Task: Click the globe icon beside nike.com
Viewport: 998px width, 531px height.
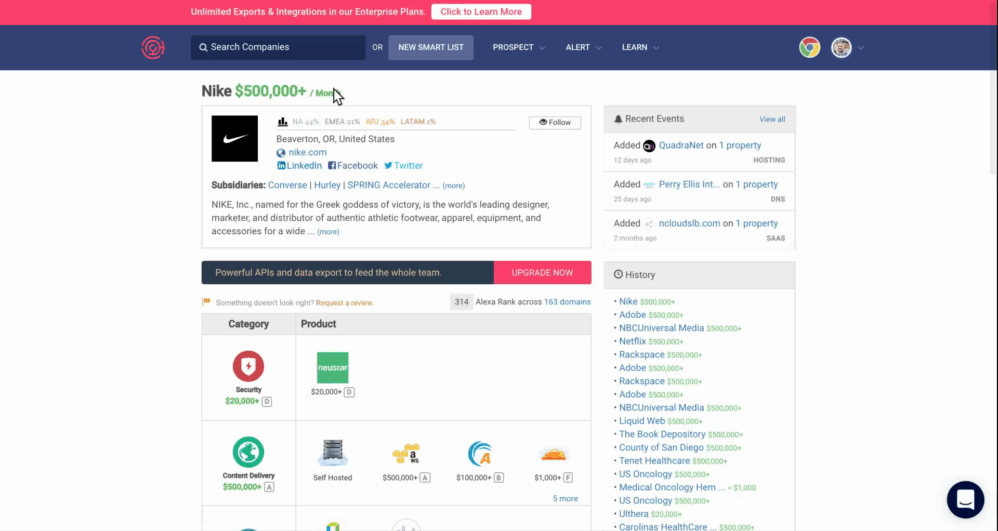Action: [281, 153]
